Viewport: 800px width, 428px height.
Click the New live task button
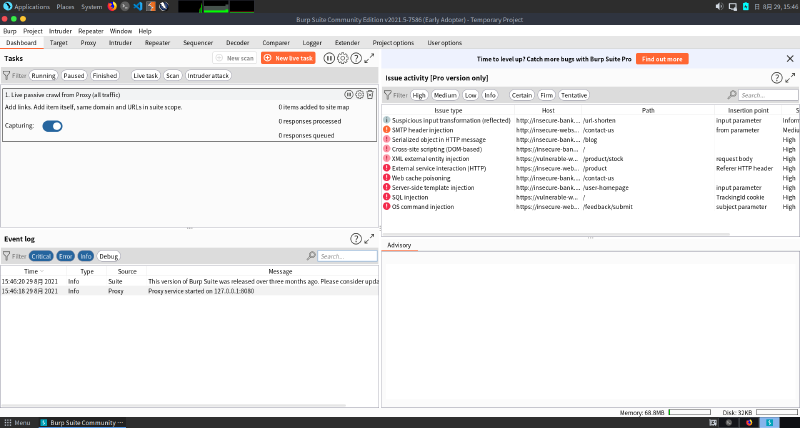(288, 58)
